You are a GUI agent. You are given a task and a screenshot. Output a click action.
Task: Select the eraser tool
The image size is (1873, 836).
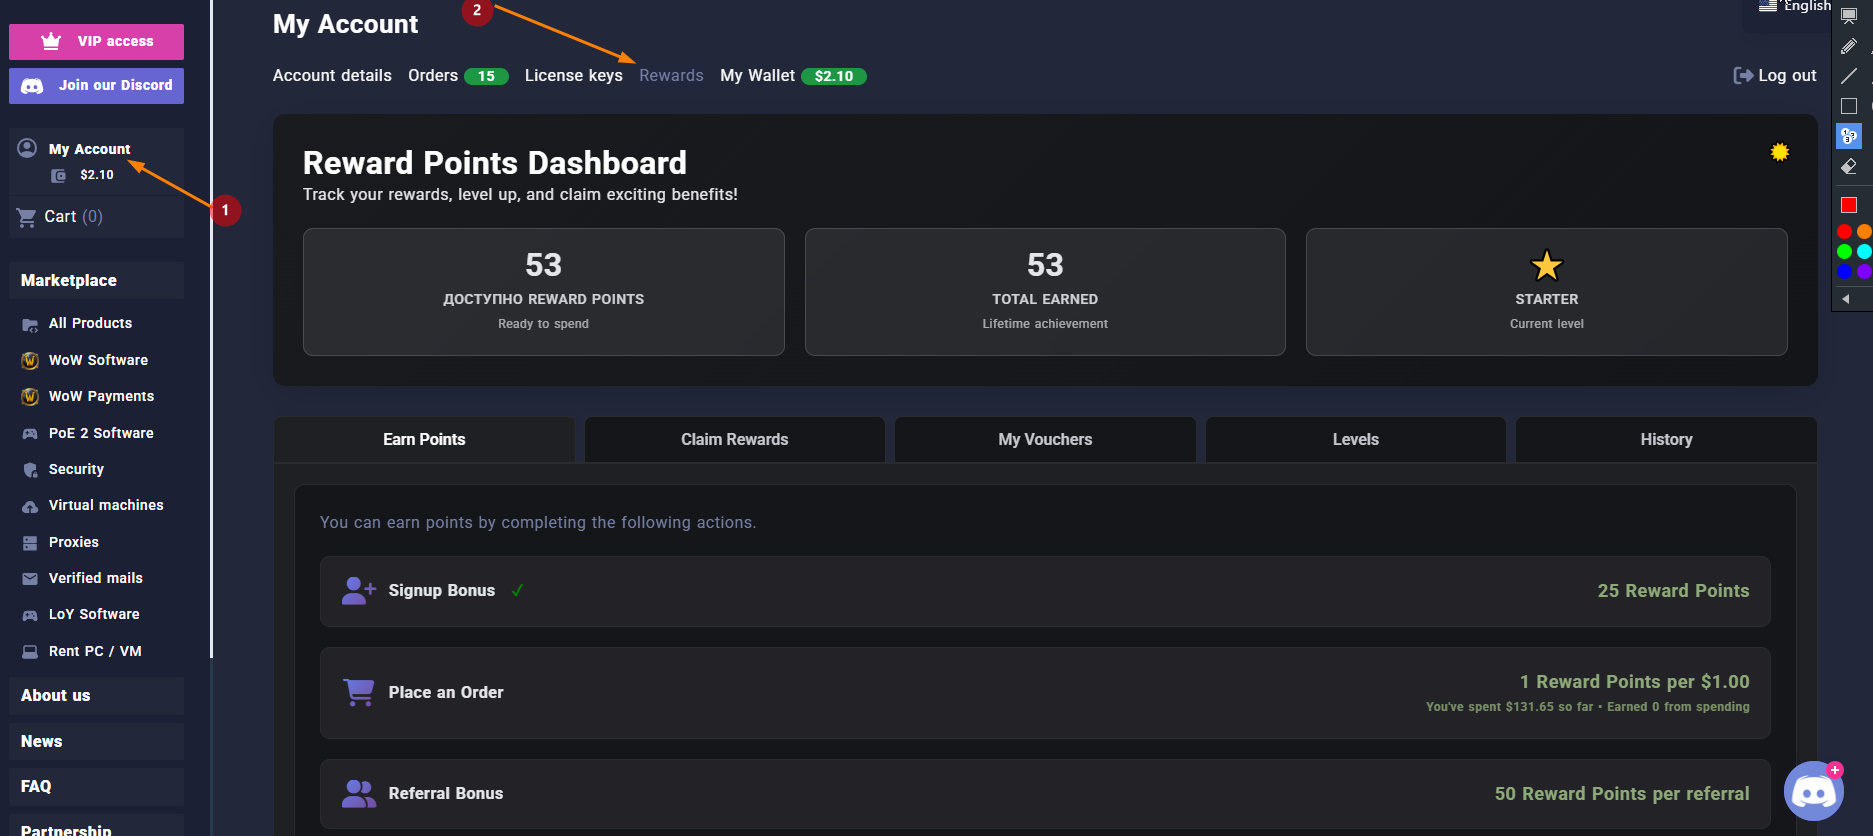pos(1849,166)
